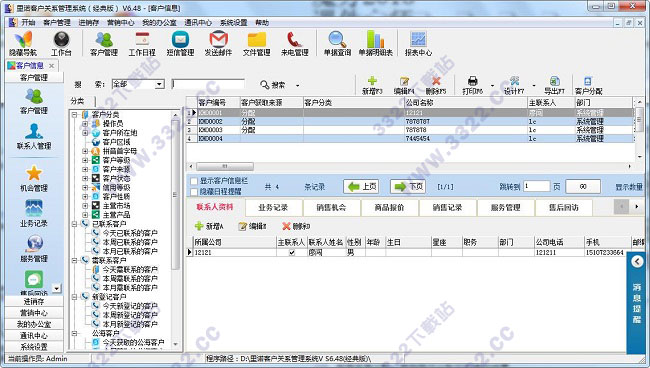
Task: Select 今天已联系的客户 in the tree
Action: pyautogui.click(x=130, y=233)
